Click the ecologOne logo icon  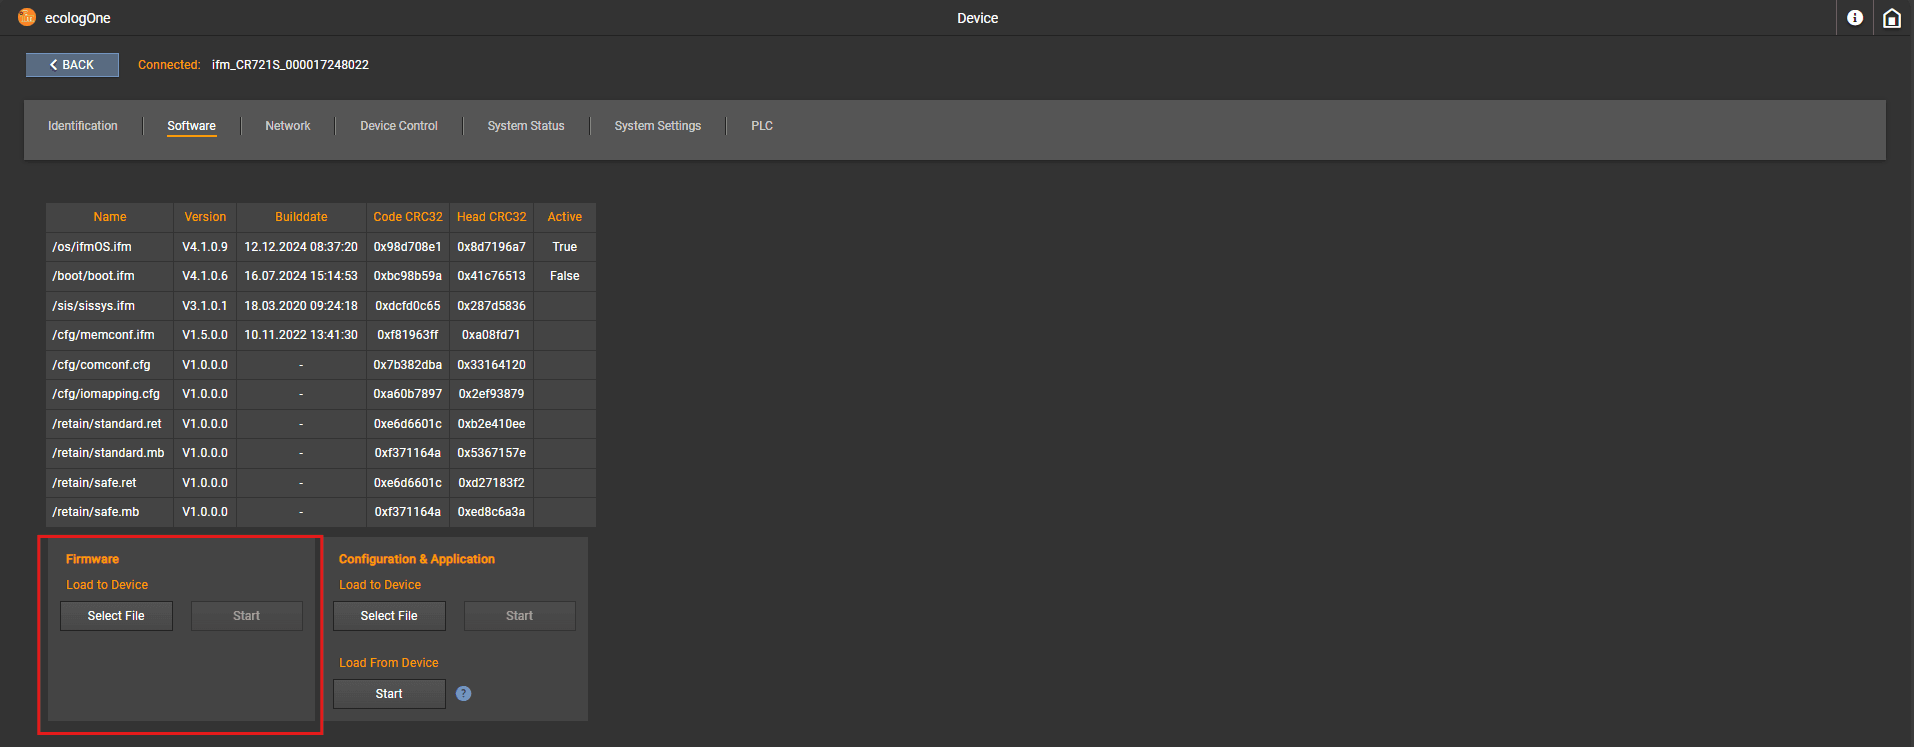[x=27, y=18]
